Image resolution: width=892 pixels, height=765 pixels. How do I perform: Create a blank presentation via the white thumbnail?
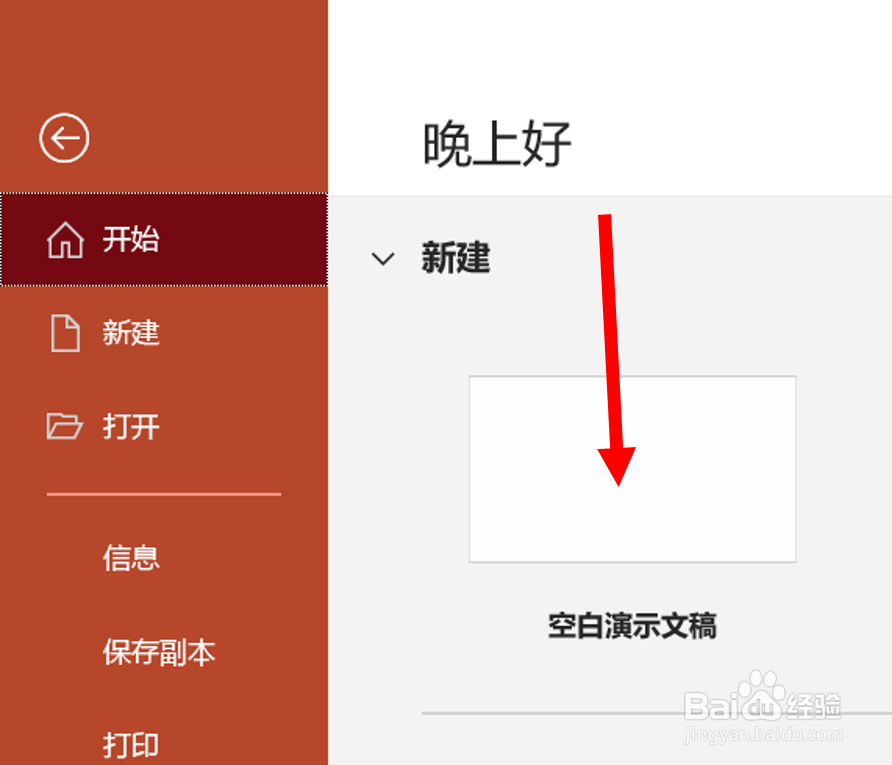tap(632, 469)
